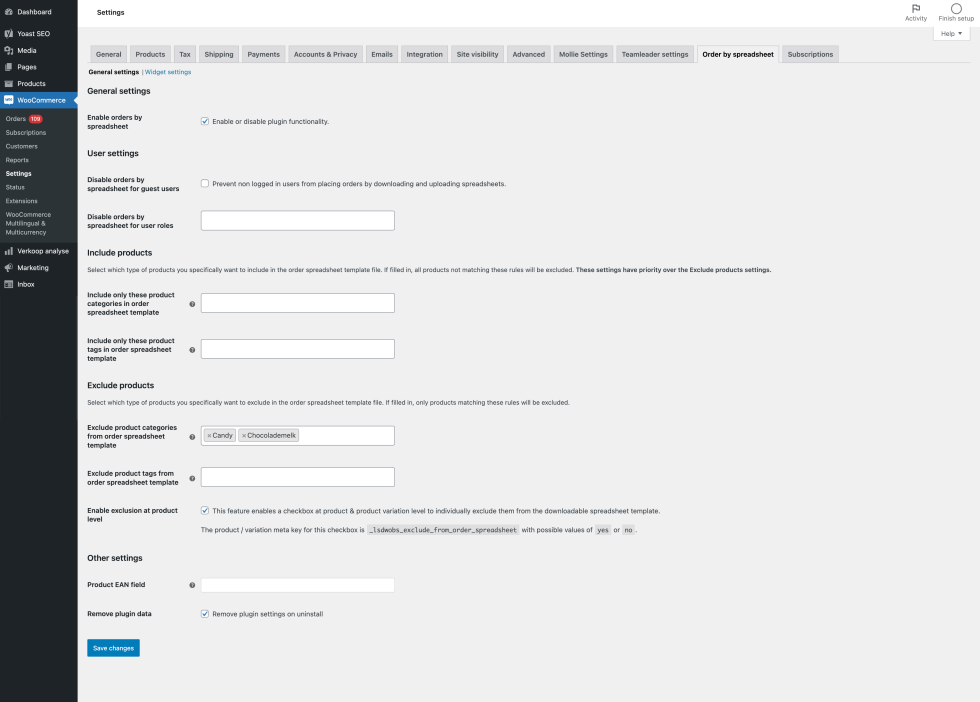Screen dimensions: 980x702
Task: Switch to the Shipping settings tab
Action: (x=219, y=54)
